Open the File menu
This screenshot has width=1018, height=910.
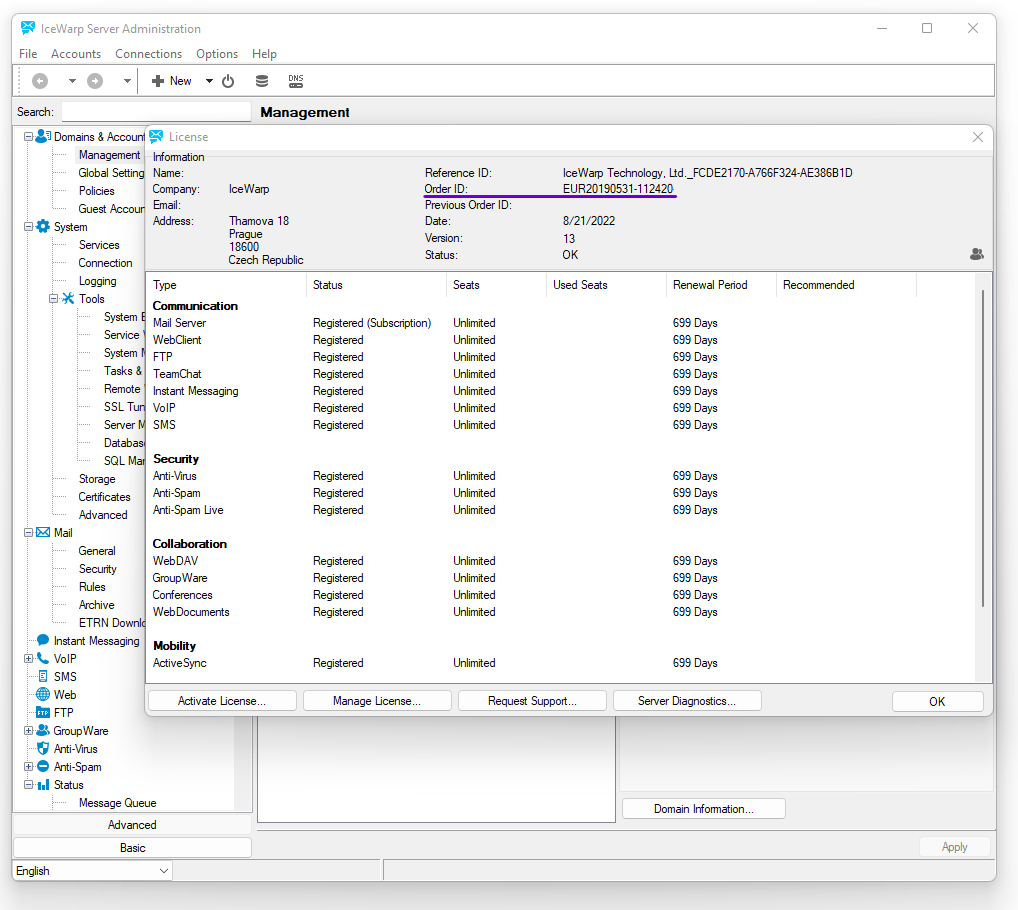(28, 54)
